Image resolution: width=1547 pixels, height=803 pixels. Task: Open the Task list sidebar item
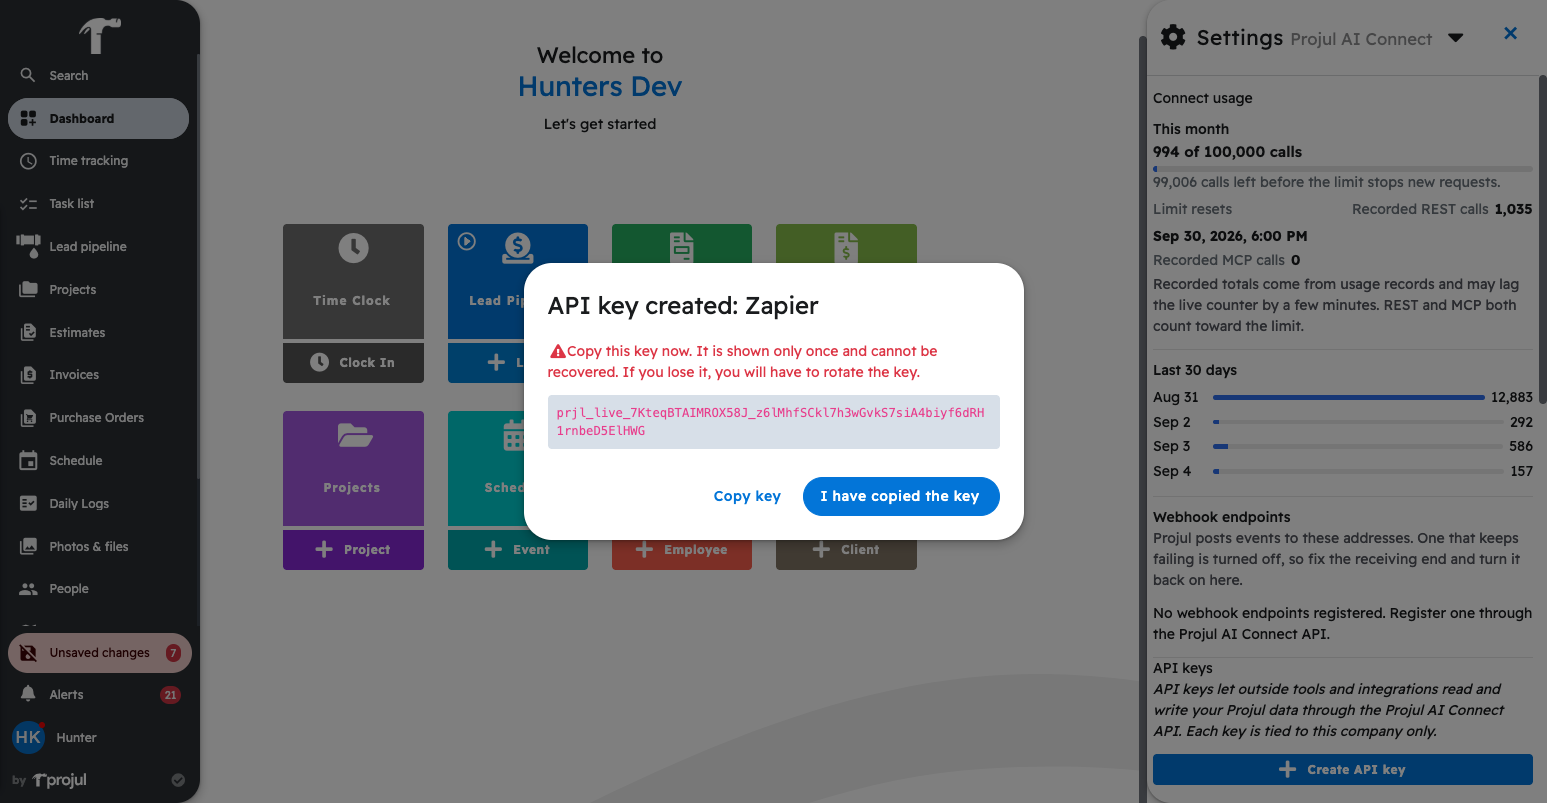coord(98,204)
